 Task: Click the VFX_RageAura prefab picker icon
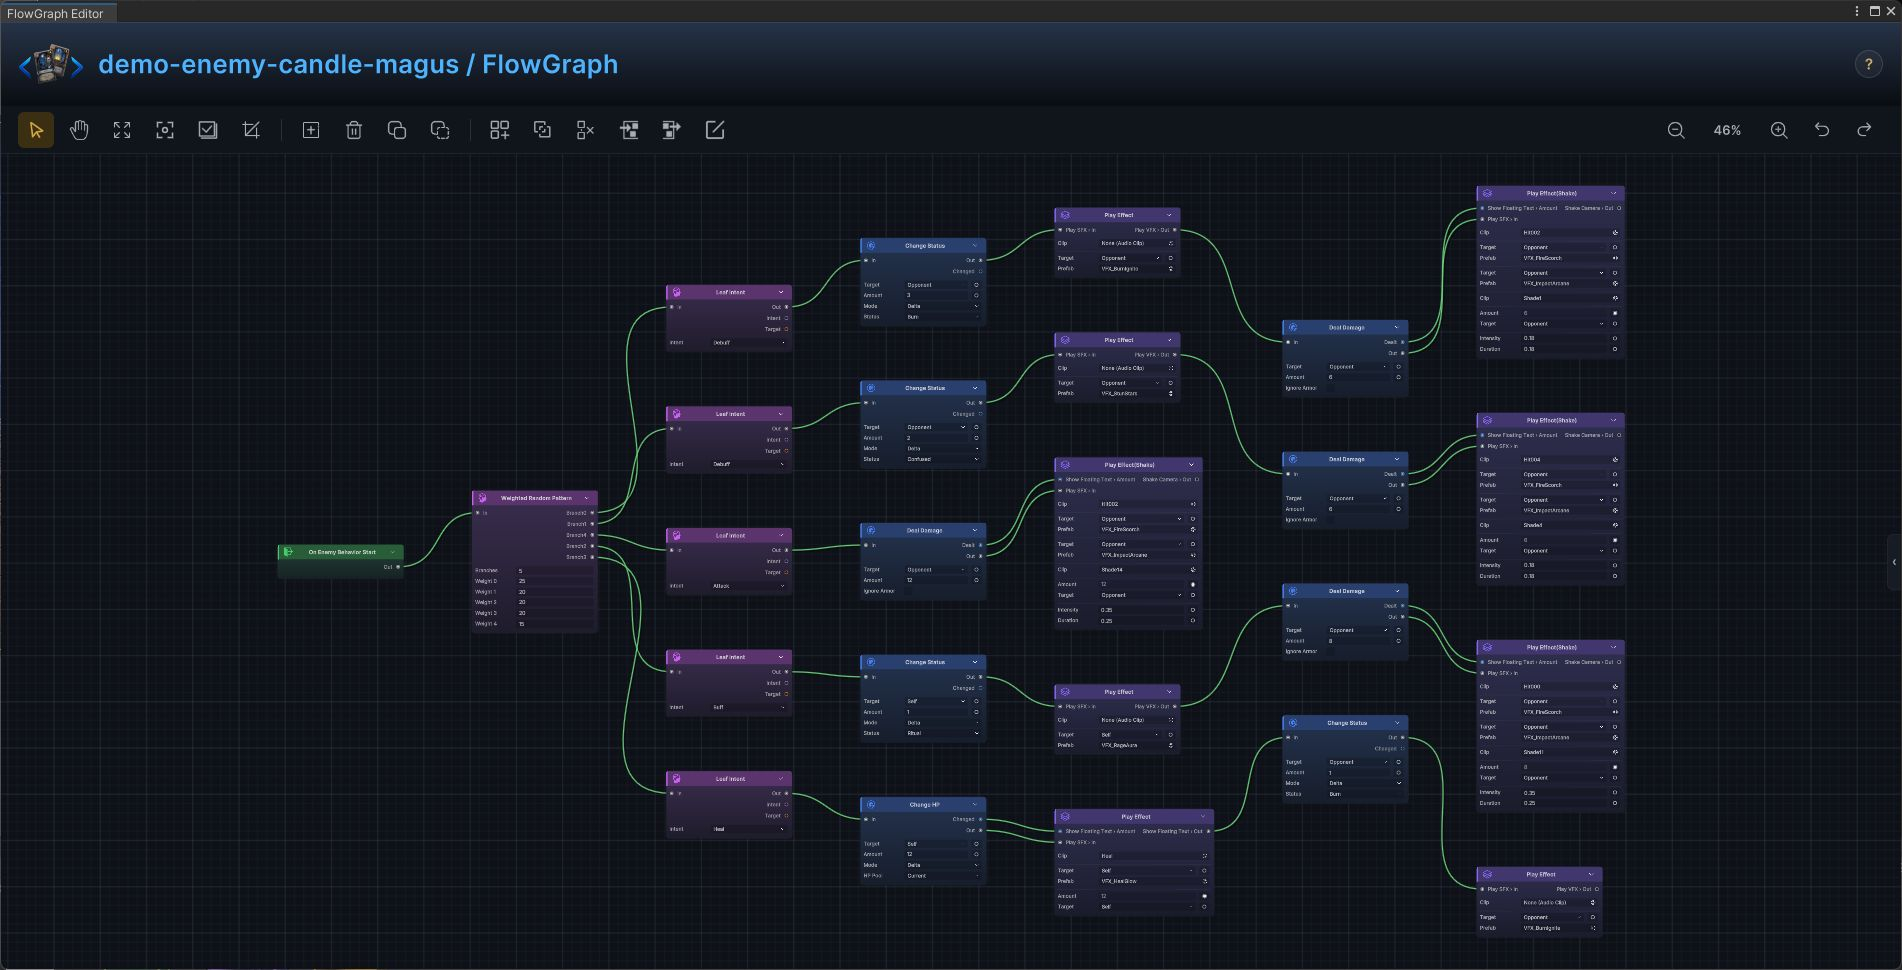pos(1171,745)
